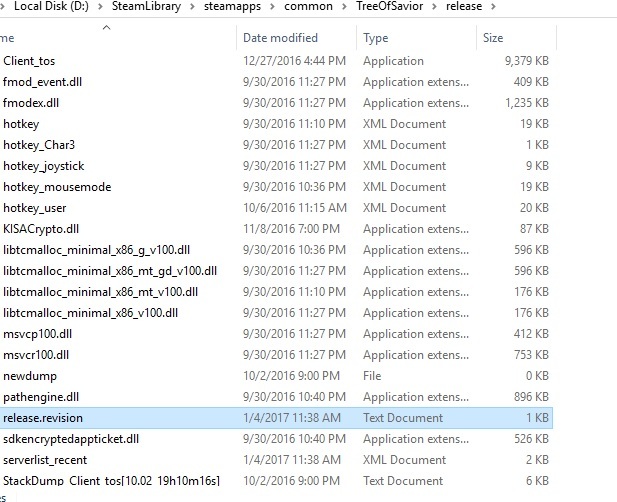
Task: Click the hotkey_joystick XML document
Action: (x=43, y=165)
